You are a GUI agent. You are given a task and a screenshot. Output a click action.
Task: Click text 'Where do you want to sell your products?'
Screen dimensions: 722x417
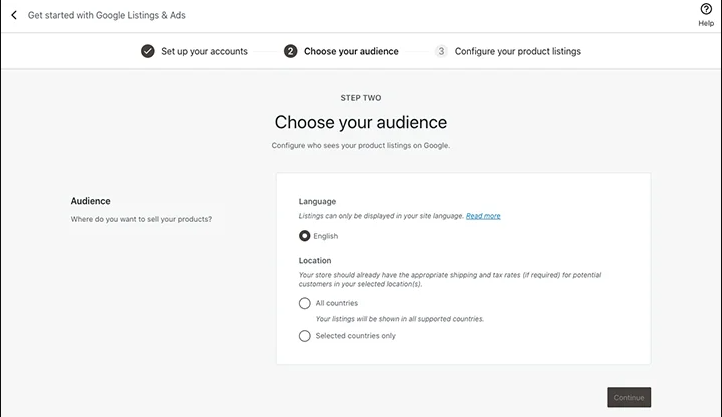click(x=141, y=219)
